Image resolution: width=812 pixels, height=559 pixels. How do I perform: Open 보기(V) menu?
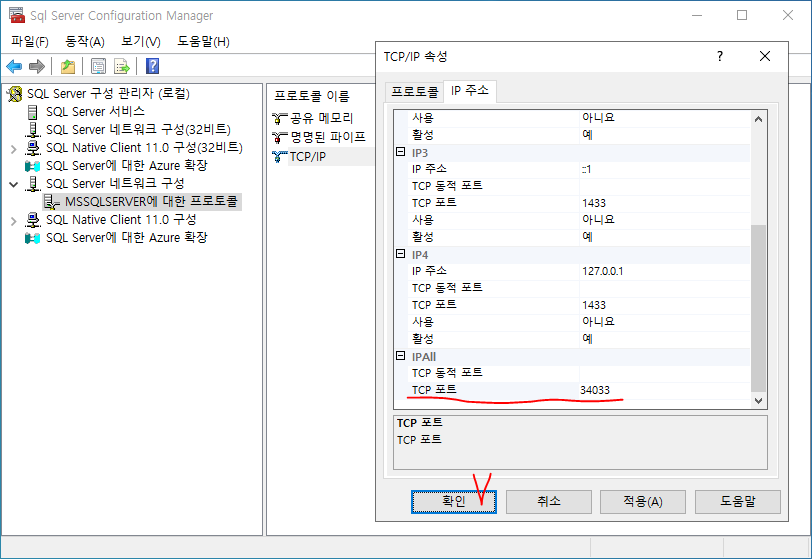(141, 41)
